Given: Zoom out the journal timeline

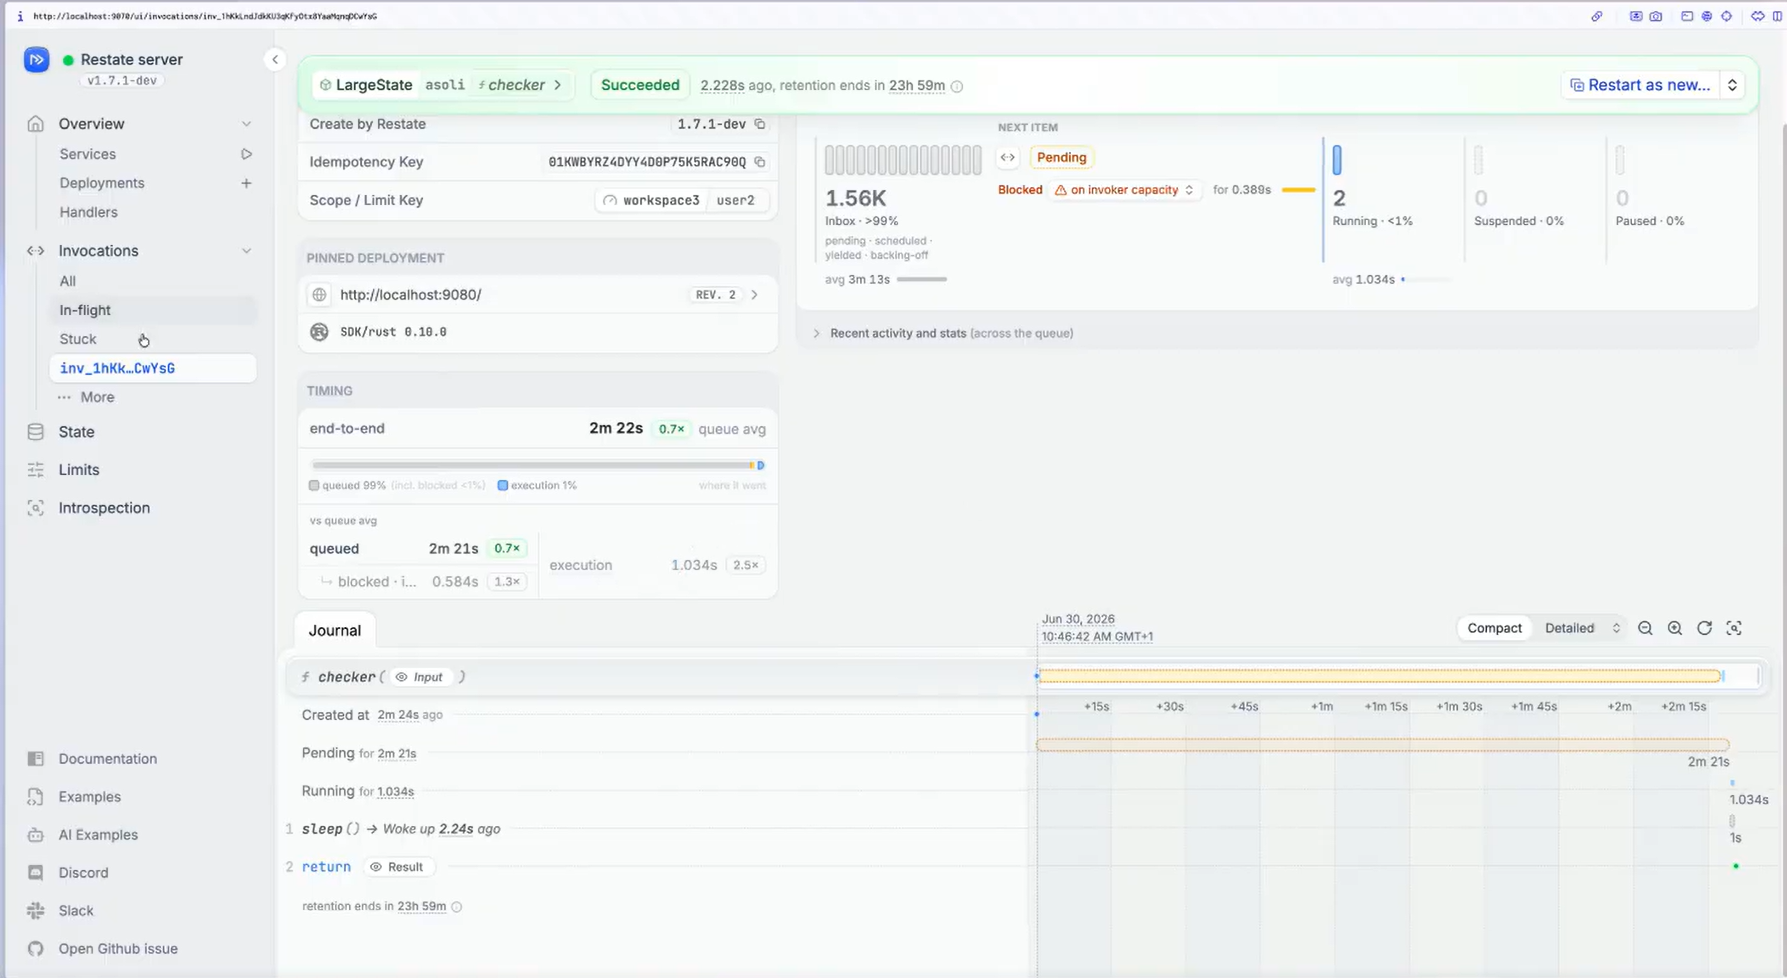Looking at the screenshot, I should coord(1645,628).
